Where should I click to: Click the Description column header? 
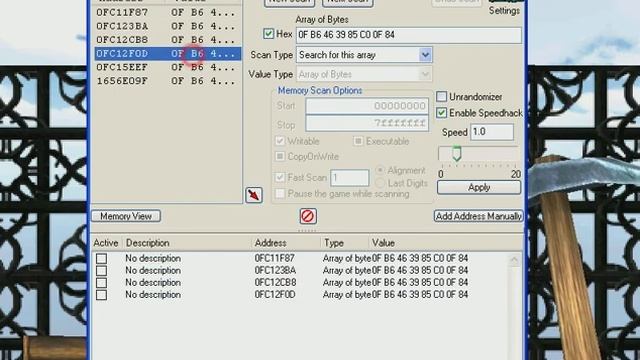pos(187,243)
